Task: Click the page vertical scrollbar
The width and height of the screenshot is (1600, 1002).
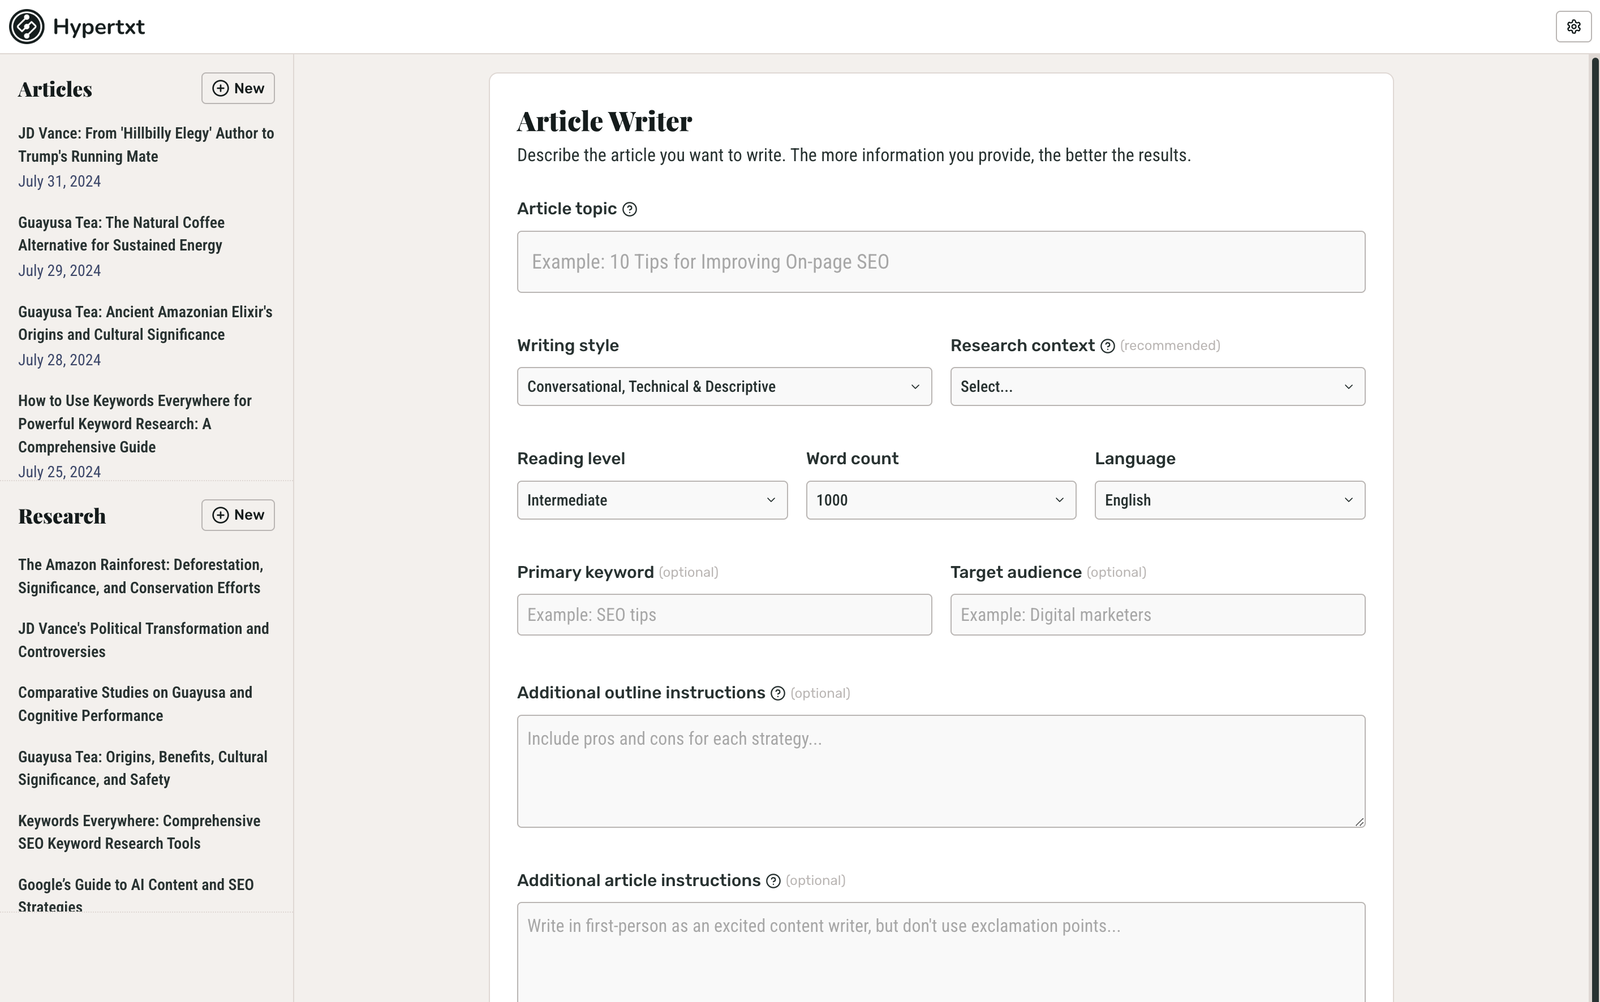Action: point(1595,527)
